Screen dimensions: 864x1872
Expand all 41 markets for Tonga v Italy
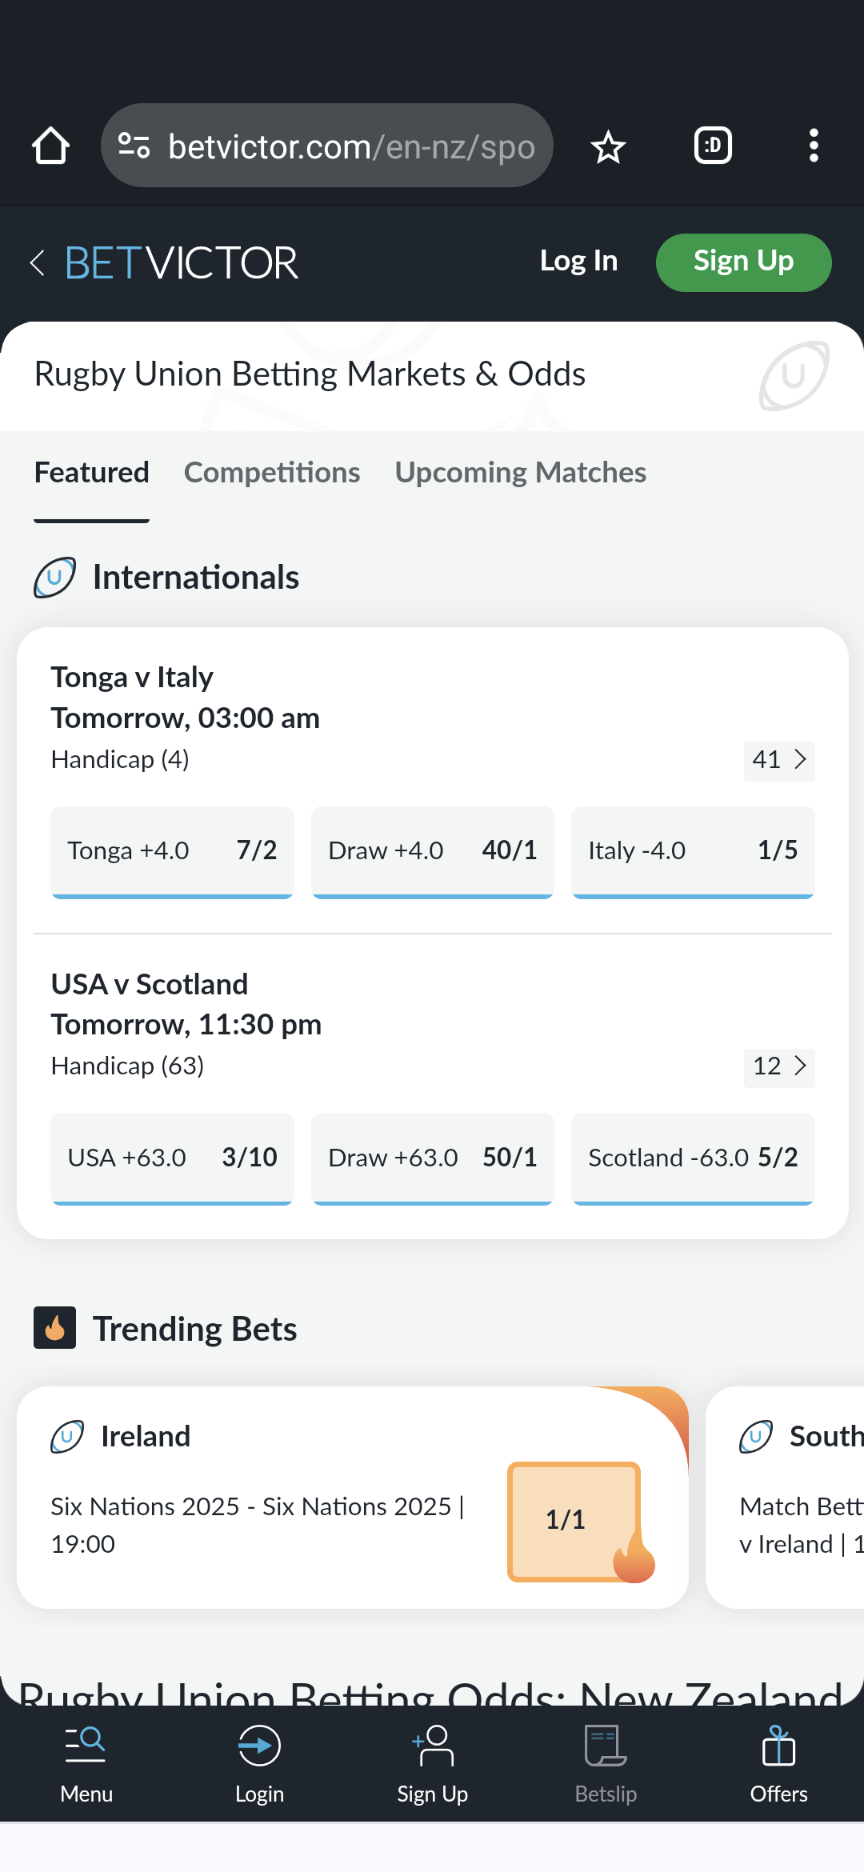(779, 760)
